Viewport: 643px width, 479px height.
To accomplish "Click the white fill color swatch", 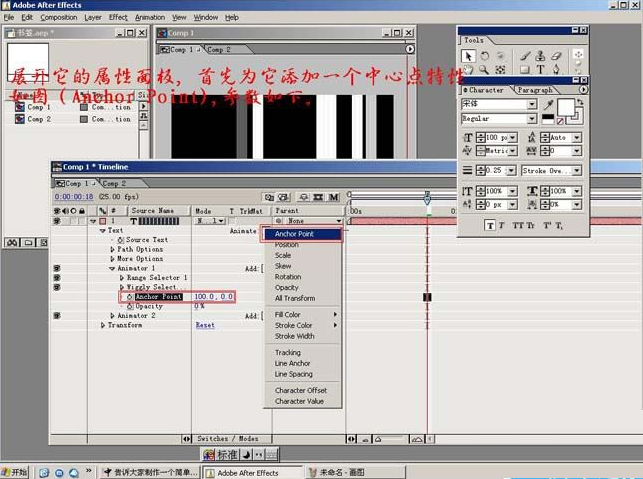I will (565, 105).
